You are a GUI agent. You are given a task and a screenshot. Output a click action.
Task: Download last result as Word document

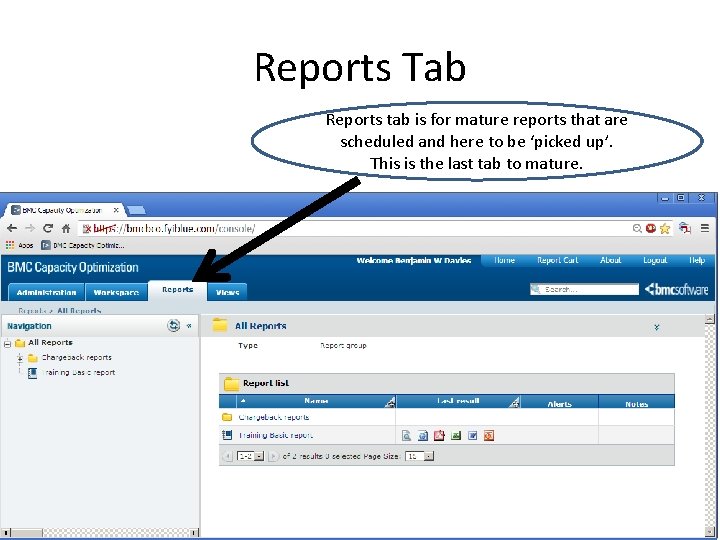(x=472, y=435)
